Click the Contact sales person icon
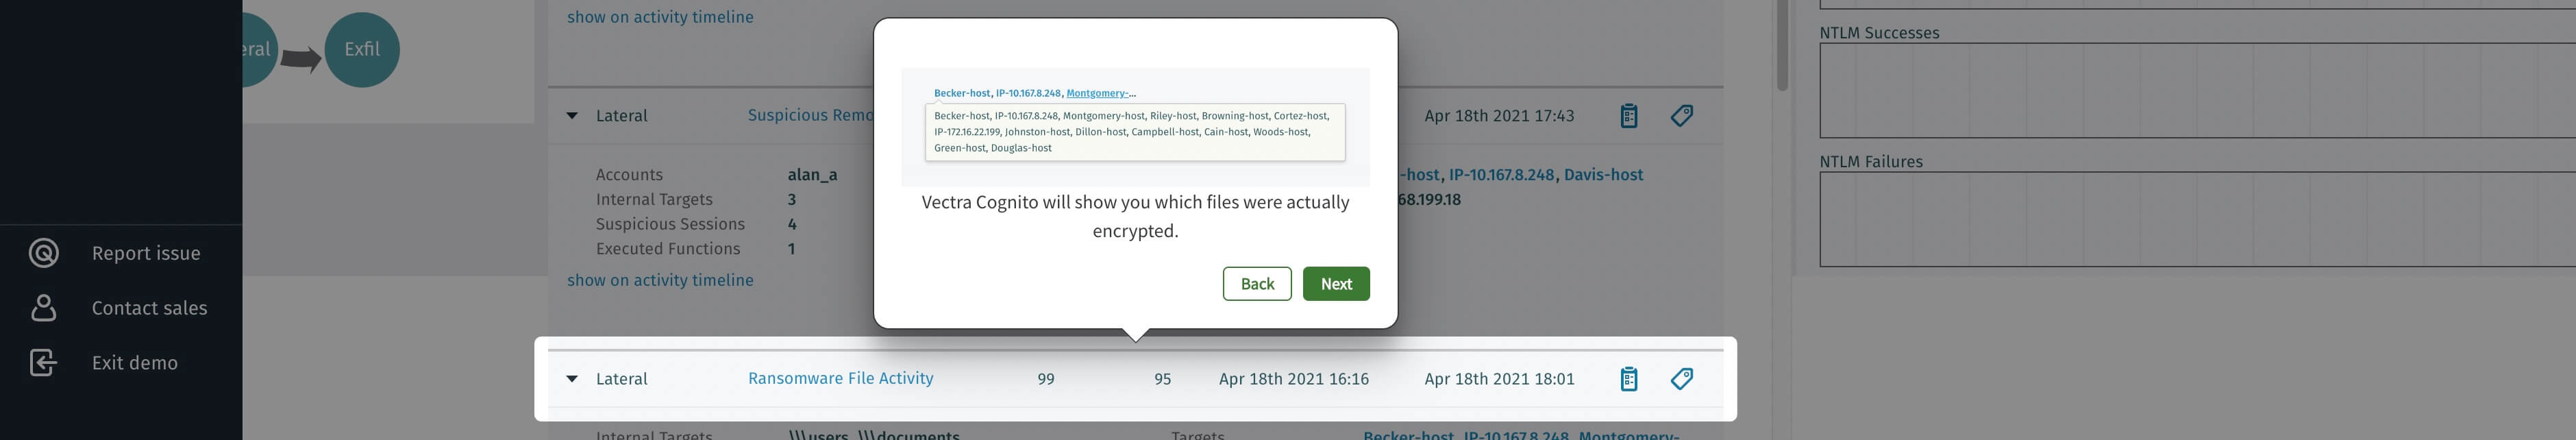The image size is (2576, 440). tap(44, 308)
